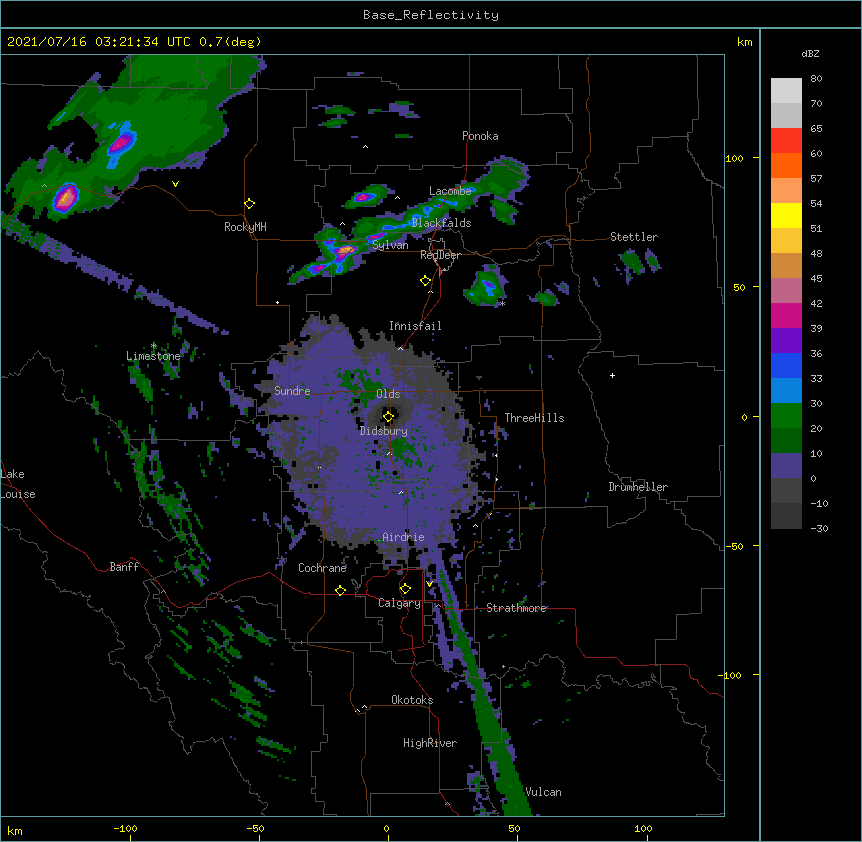Click the yellow v marker northeast of Calgary
Screen dimensions: 862x842
[x=429, y=584]
